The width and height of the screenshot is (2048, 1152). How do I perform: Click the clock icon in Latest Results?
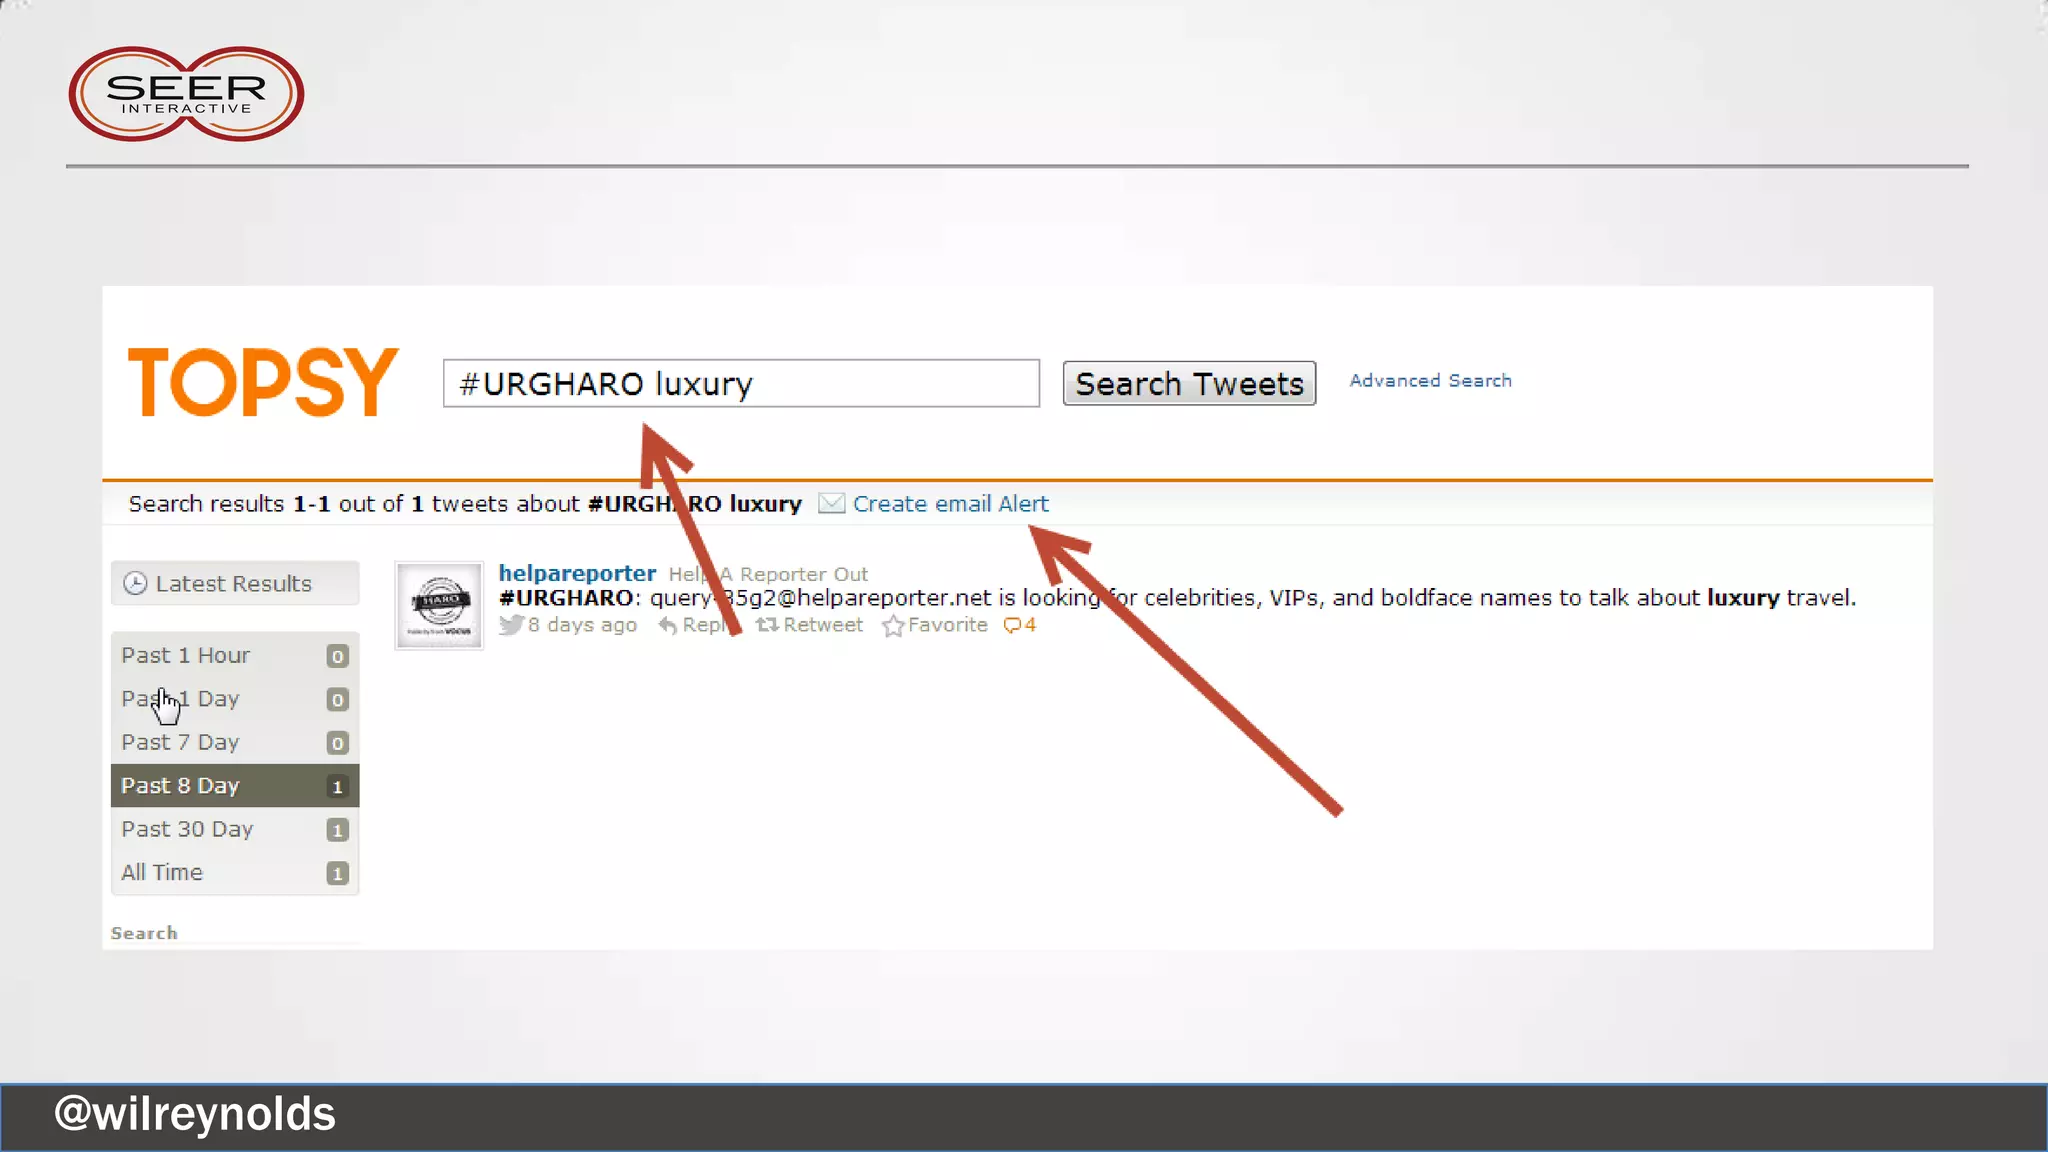pyautogui.click(x=135, y=583)
